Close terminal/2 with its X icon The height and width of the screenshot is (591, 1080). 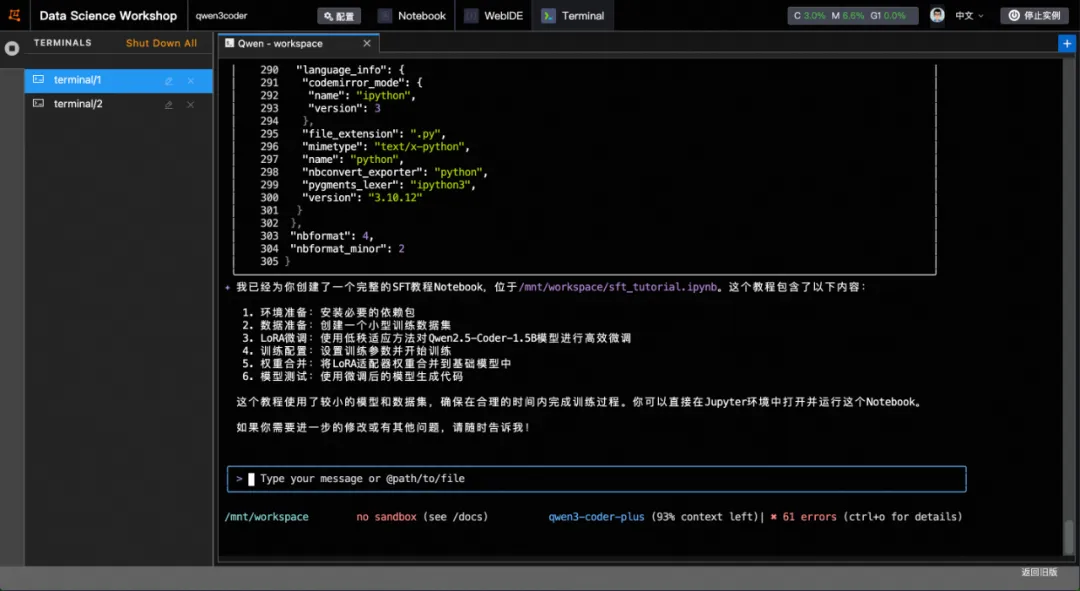(191, 105)
